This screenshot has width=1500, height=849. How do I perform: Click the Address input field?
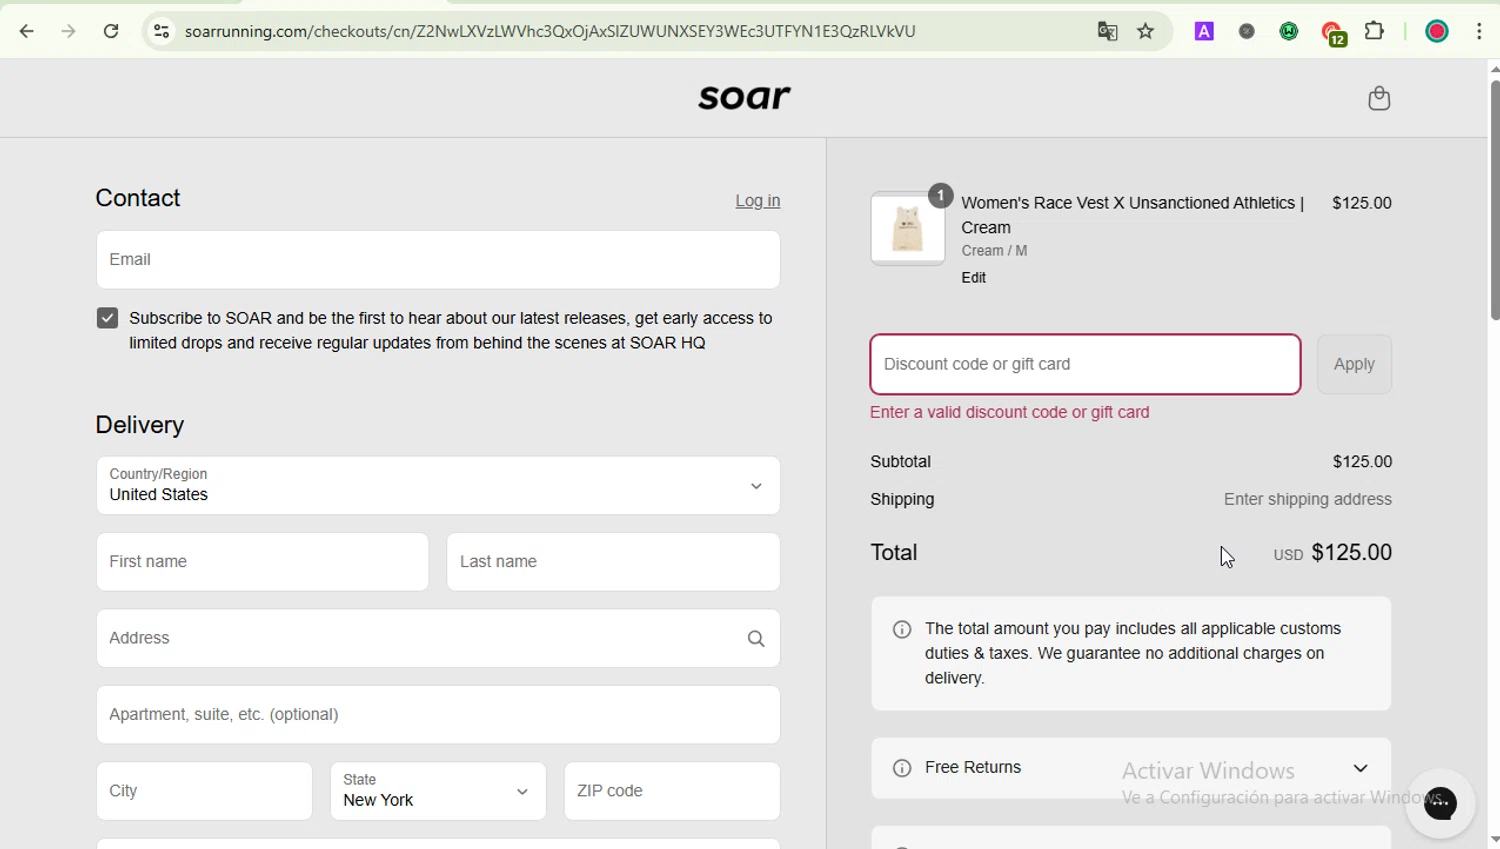(x=438, y=638)
